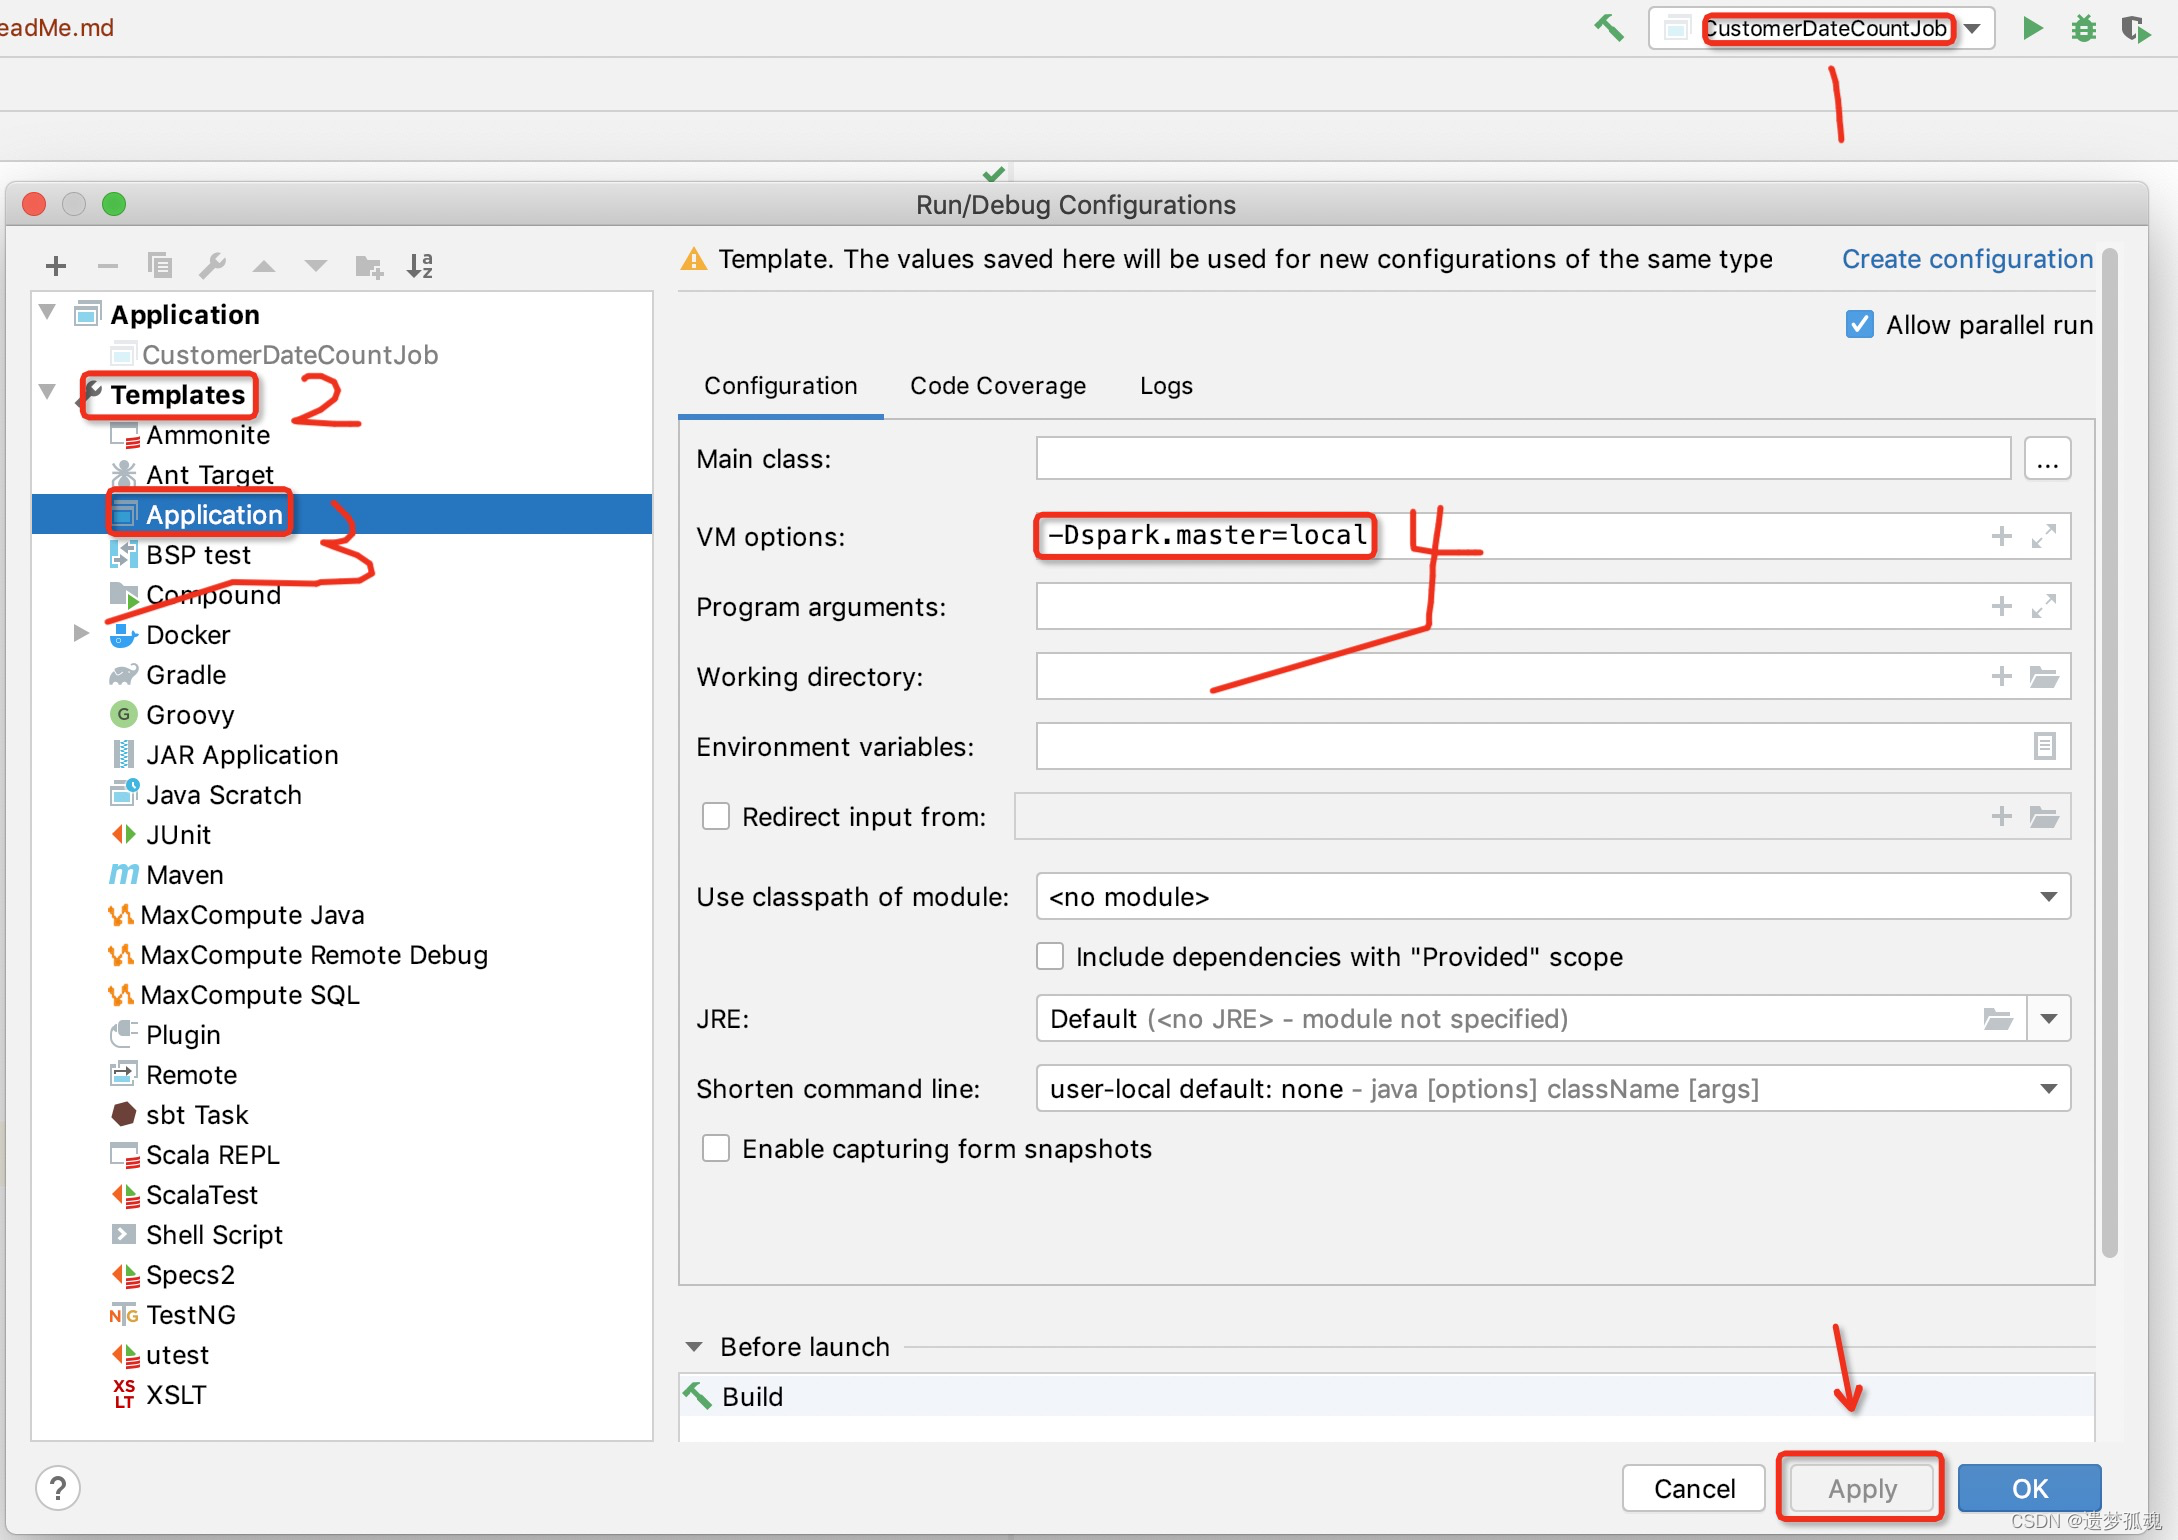2178x1540 pixels.
Task: Edit configuration templates with wrench icon
Action: [x=213, y=265]
